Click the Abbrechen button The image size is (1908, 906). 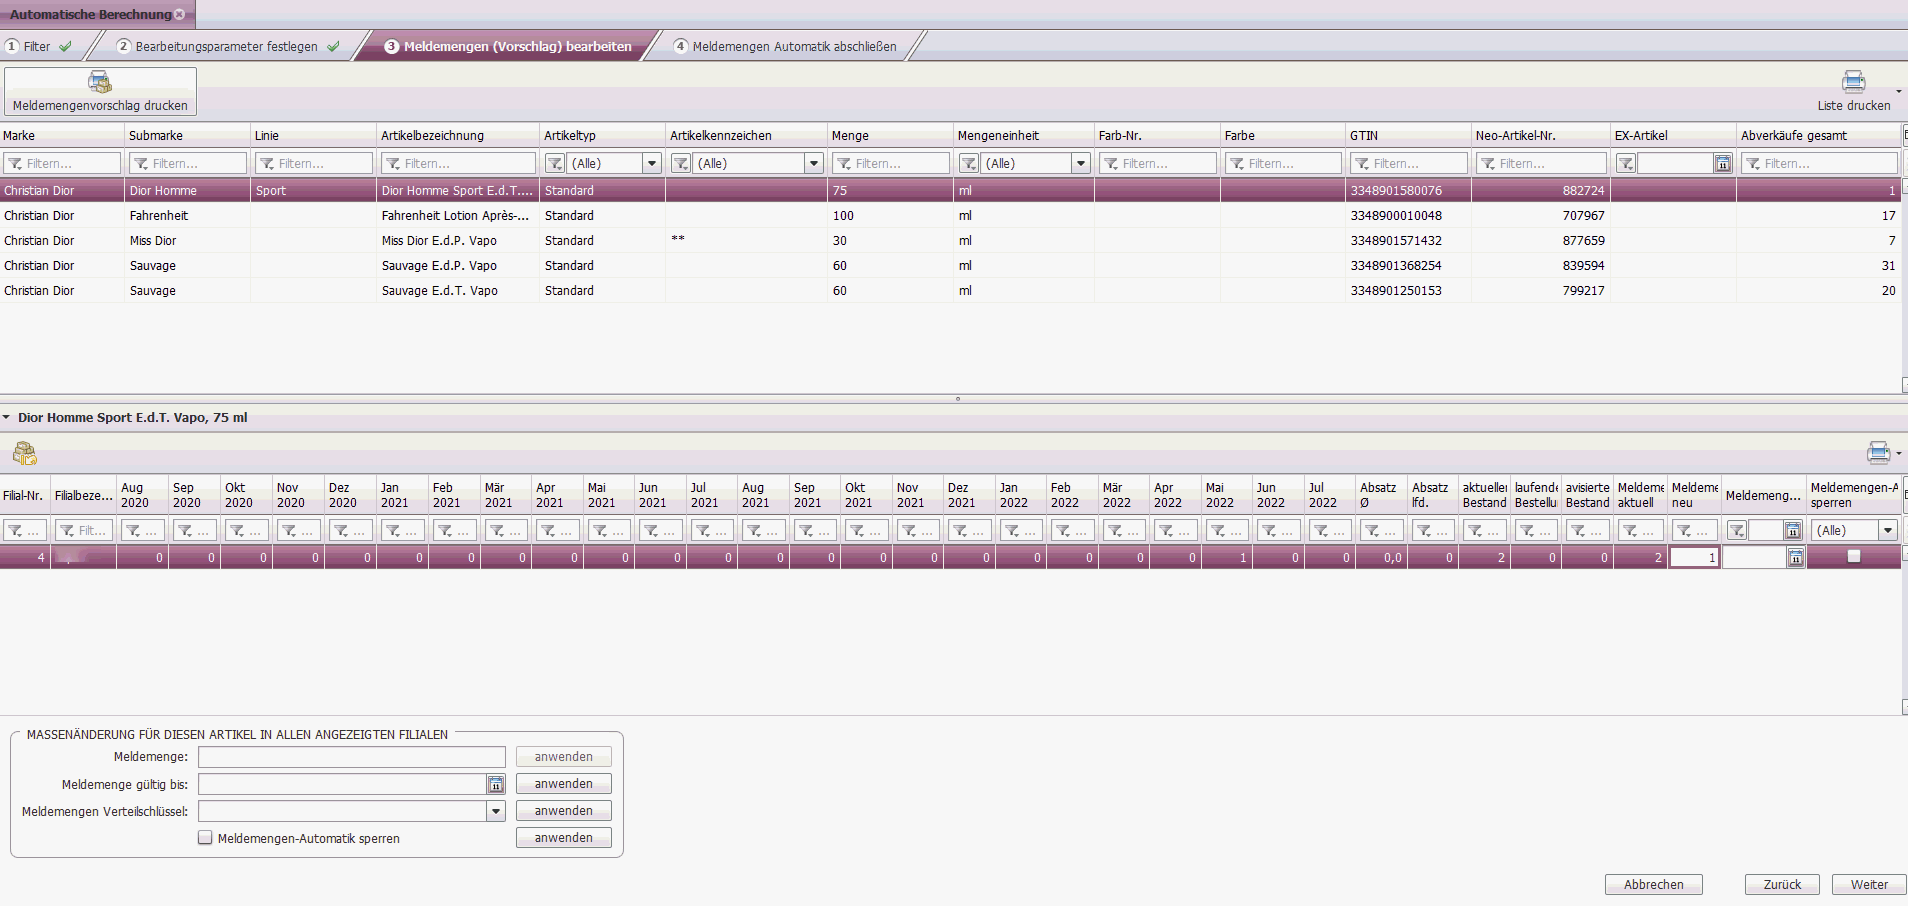(1653, 884)
